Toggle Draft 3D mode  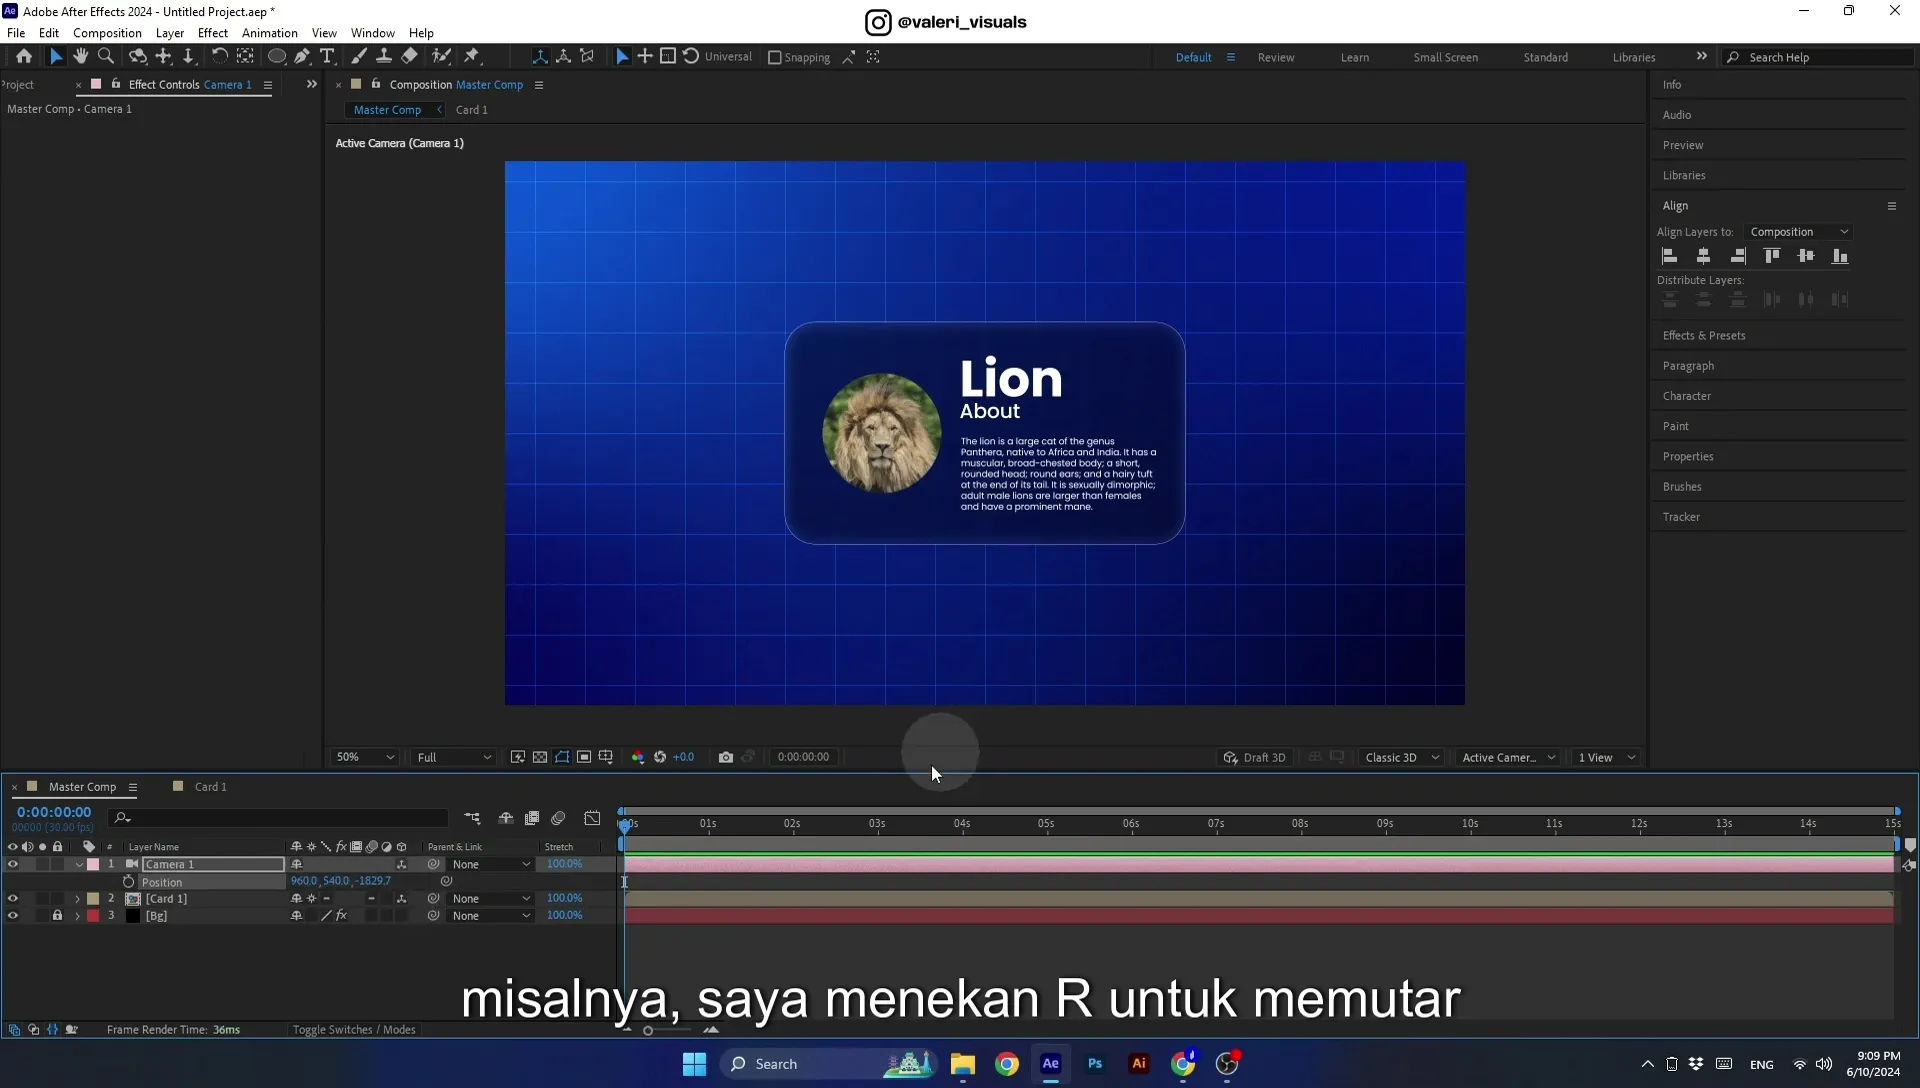coord(1255,757)
